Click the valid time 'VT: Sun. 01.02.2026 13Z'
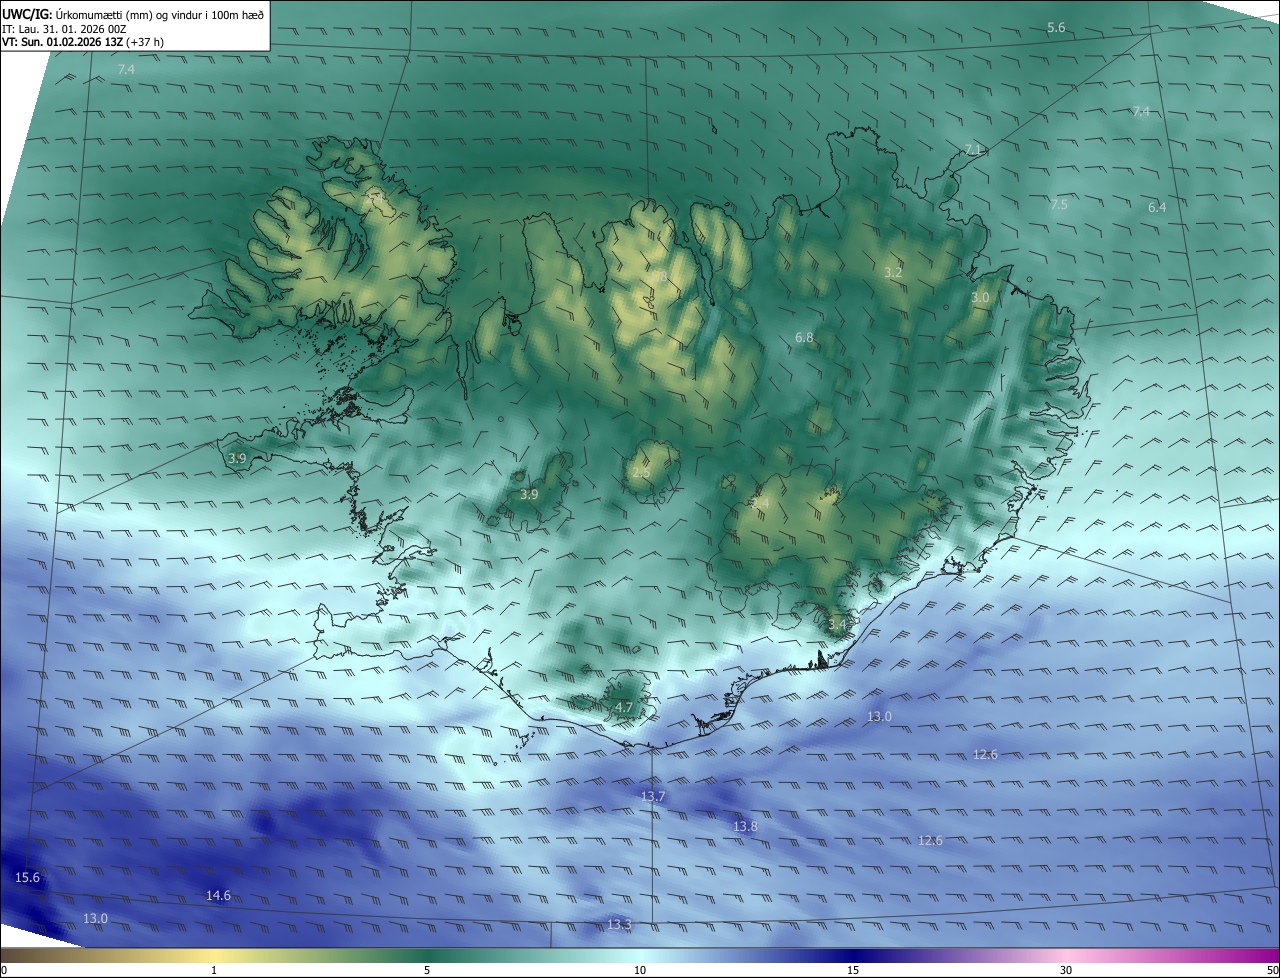Screen dimensions: 1280x978 tap(63, 43)
